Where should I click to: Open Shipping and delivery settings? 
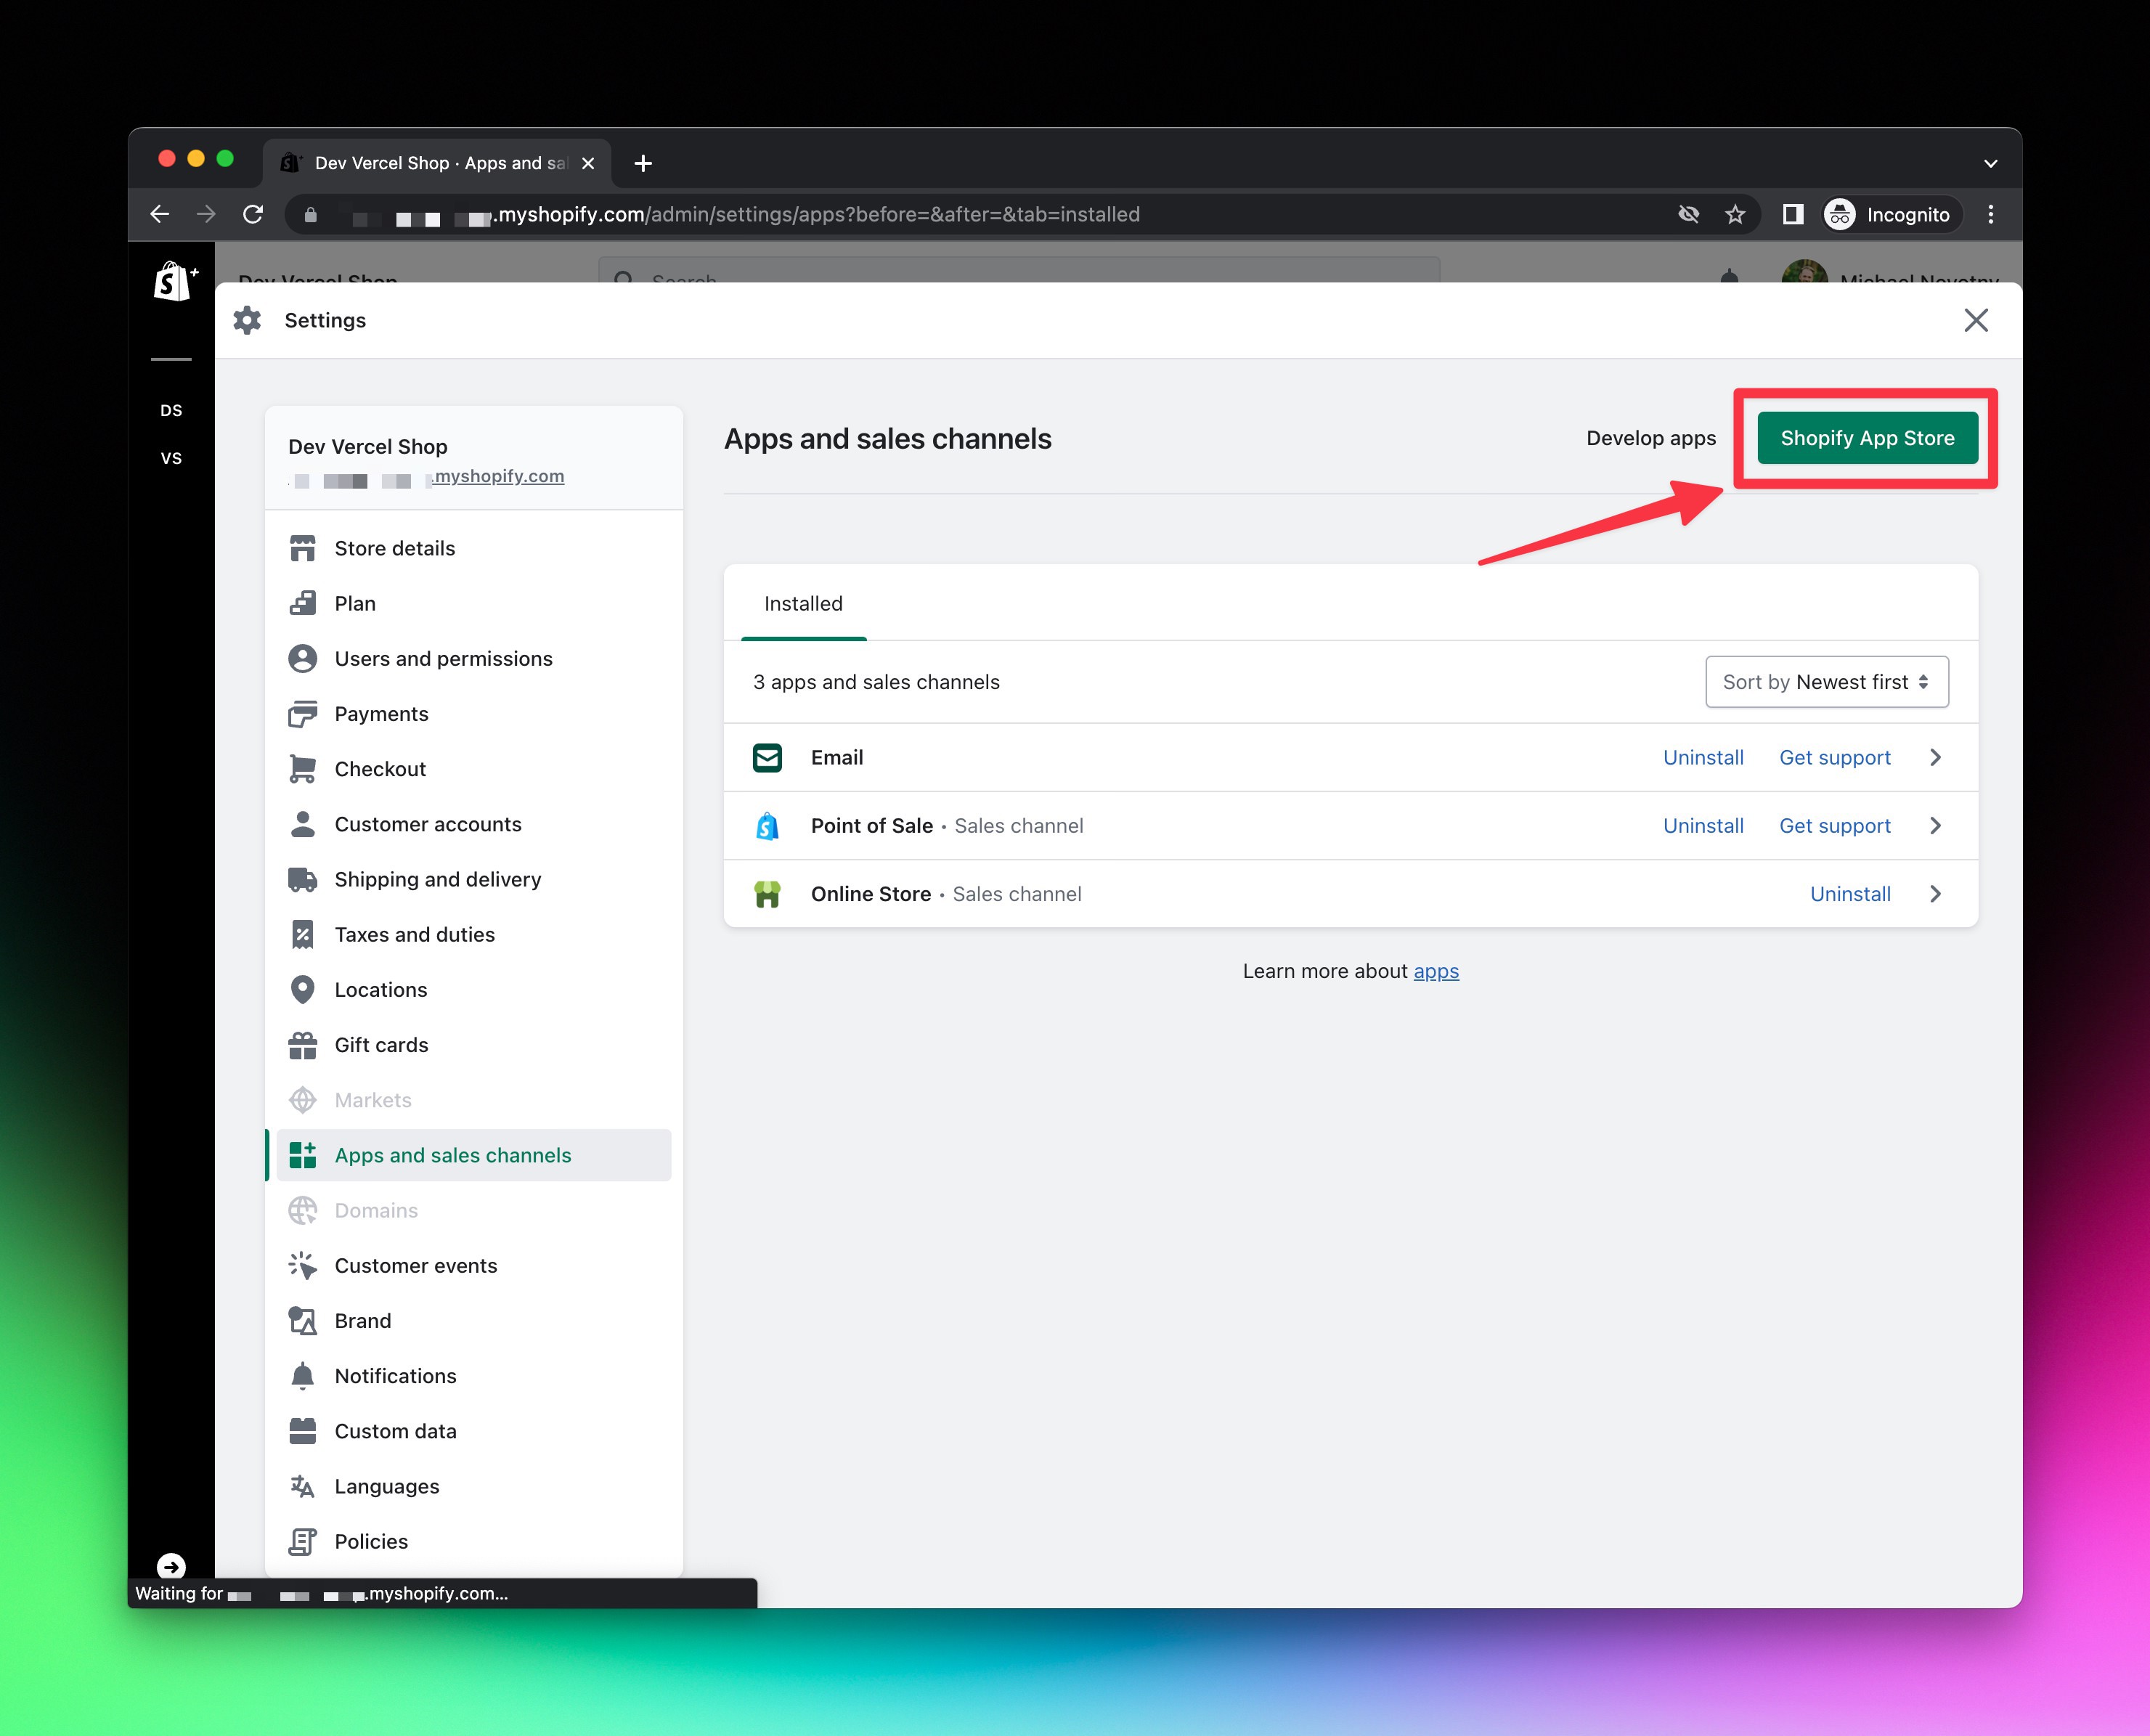click(474, 879)
